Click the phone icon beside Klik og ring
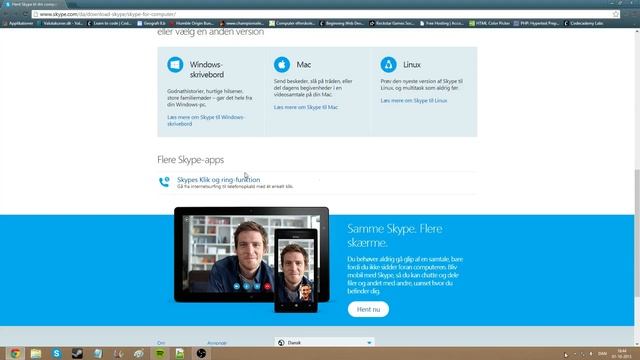640x360 pixels. (164, 182)
